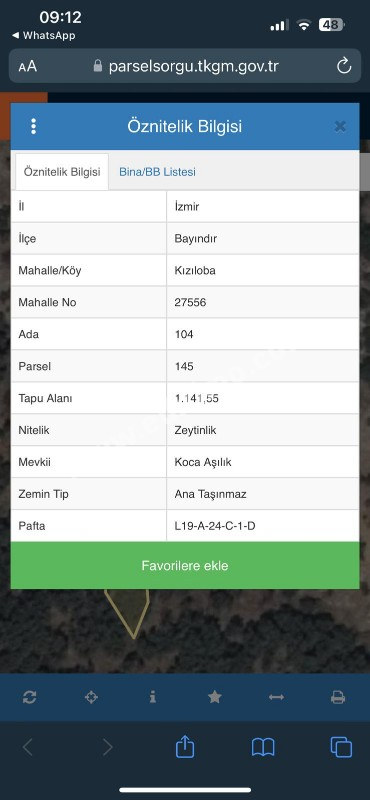This screenshot has width=370, height=800.
Task: Tap Safari back navigation arrow
Action: (28, 747)
